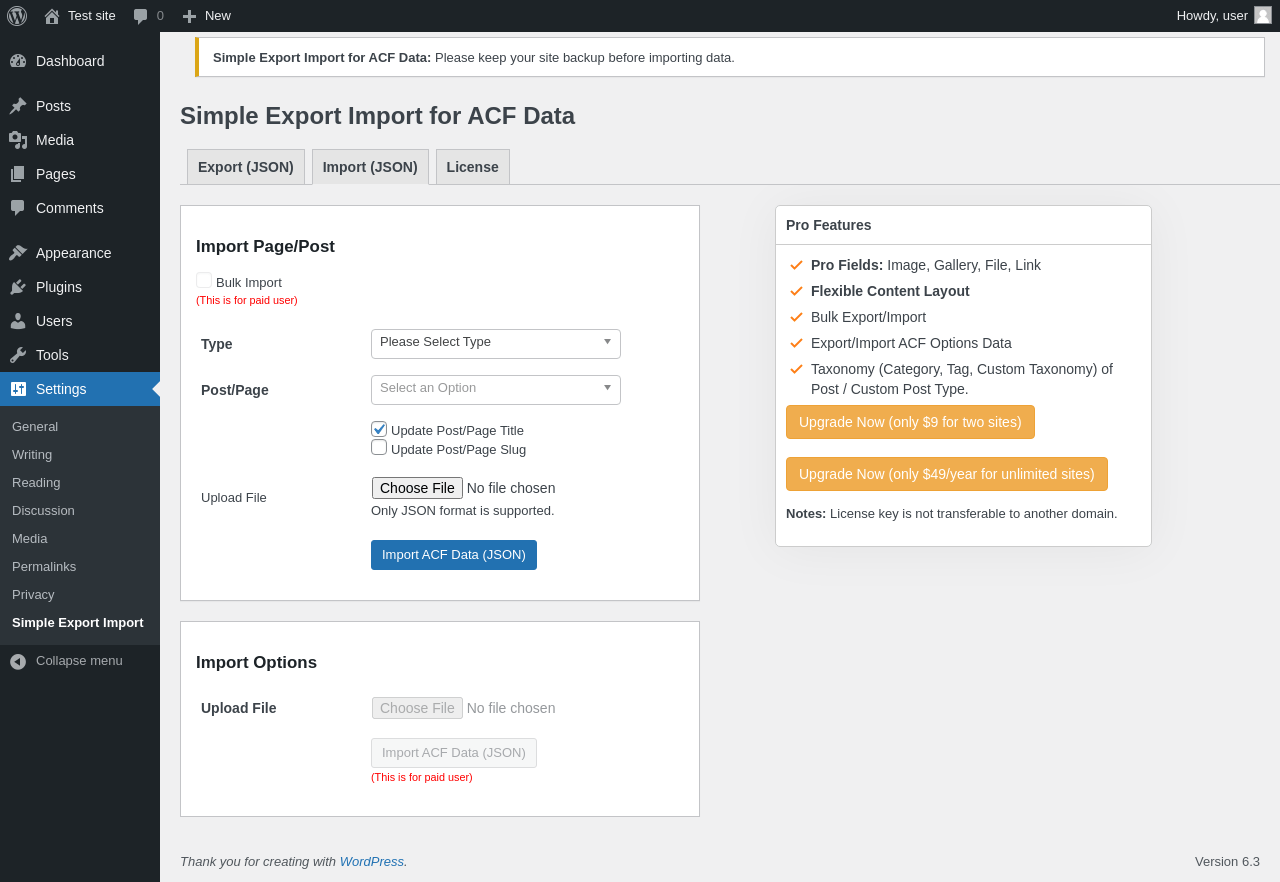Collapse the sidebar menu arrow icon

(18, 661)
